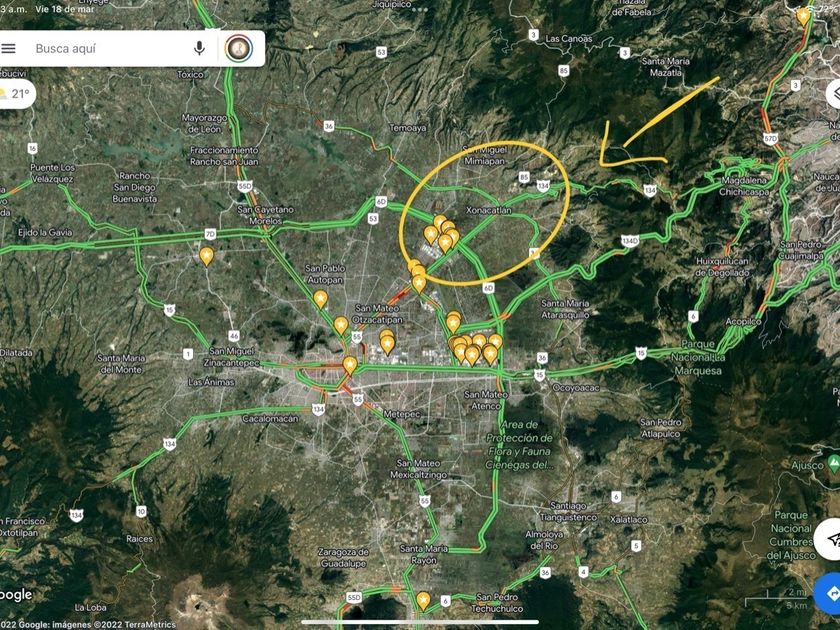Select the Mayorazgo de León label

tap(204, 123)
